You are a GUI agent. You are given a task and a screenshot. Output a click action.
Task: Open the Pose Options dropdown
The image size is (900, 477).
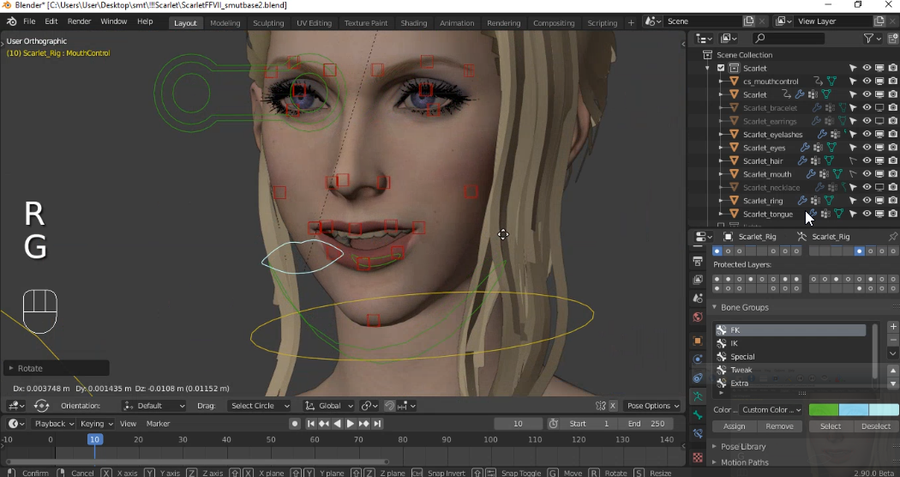coord(653,406)
